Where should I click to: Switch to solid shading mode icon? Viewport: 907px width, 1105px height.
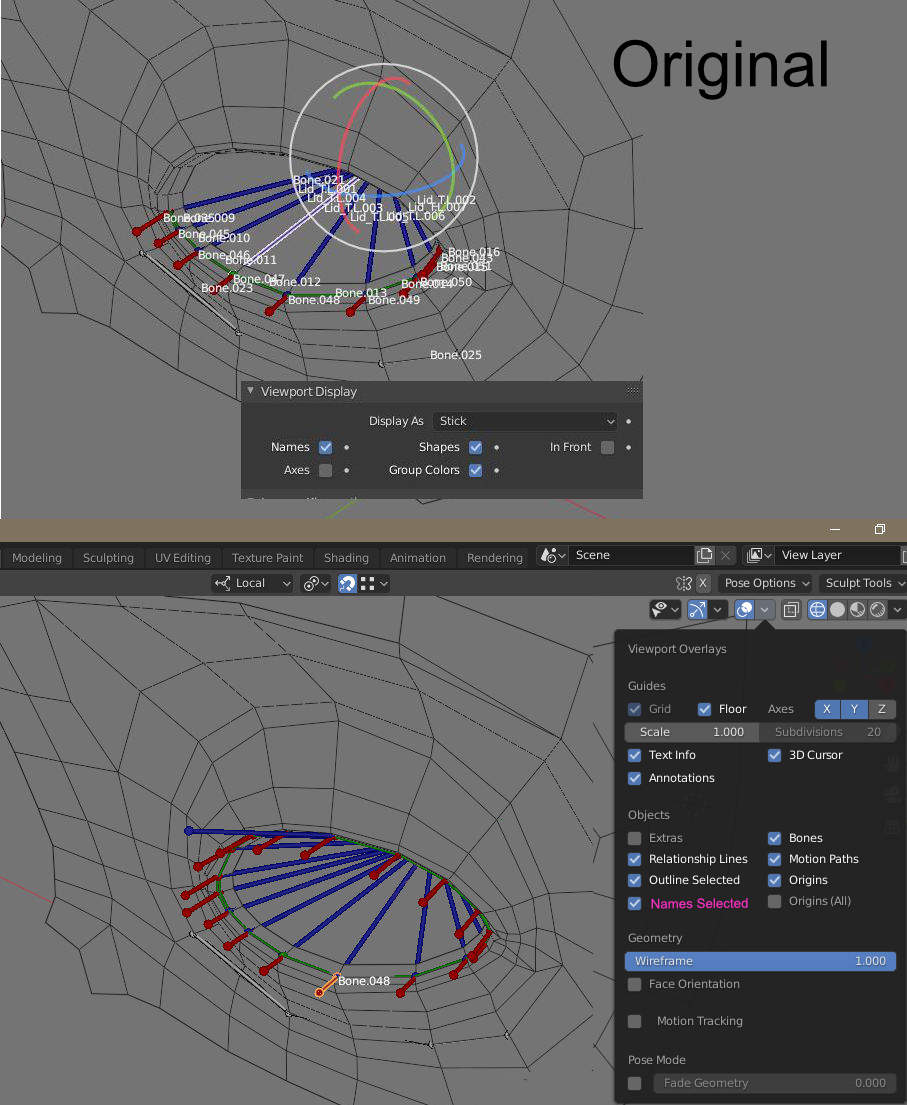click(837, 610)
